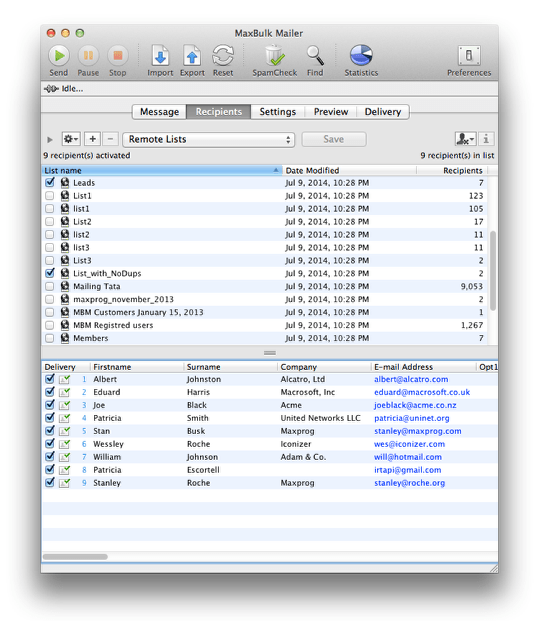
Task: Check the MBM Registred users checkbox
Action: (x=50, y=325)
